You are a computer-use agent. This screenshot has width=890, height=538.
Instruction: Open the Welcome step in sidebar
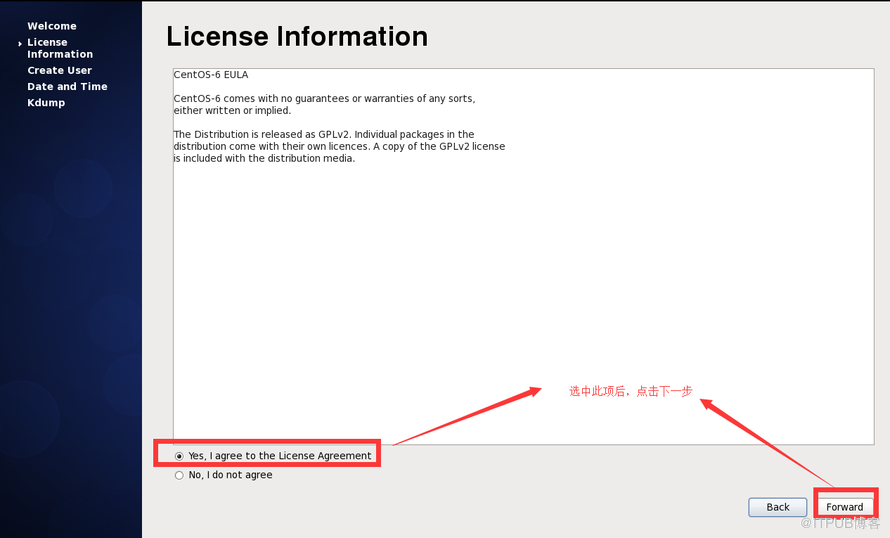coord(52,26)
